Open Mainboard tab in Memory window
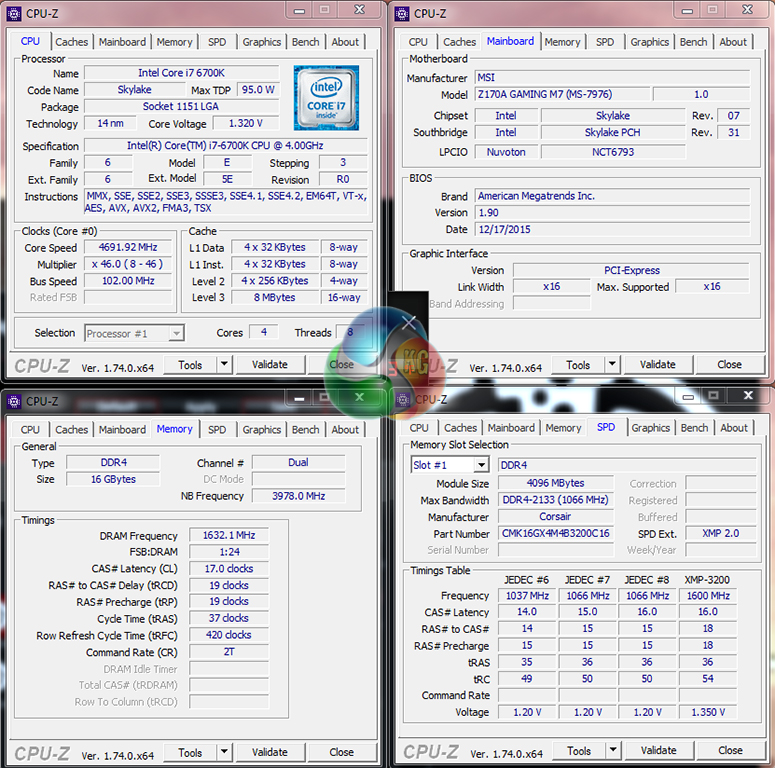The height and width of the screenshot is (768, 775). 122,429
